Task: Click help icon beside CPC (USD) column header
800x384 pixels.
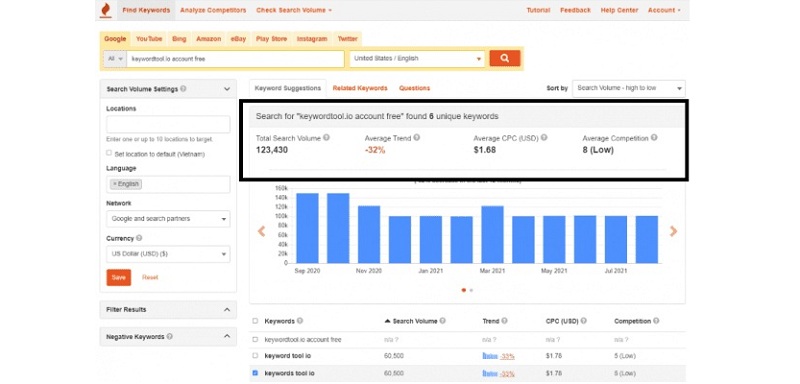Action: click(583, 321)
